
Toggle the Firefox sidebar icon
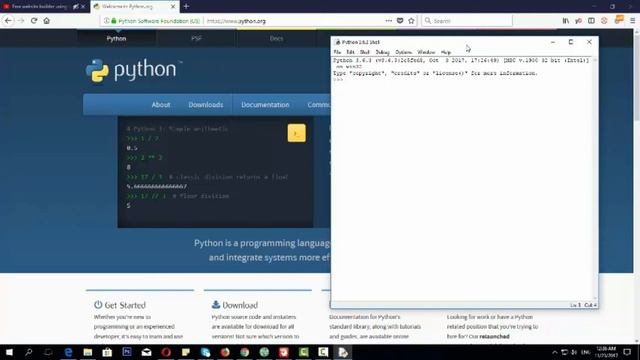(591, 20)
